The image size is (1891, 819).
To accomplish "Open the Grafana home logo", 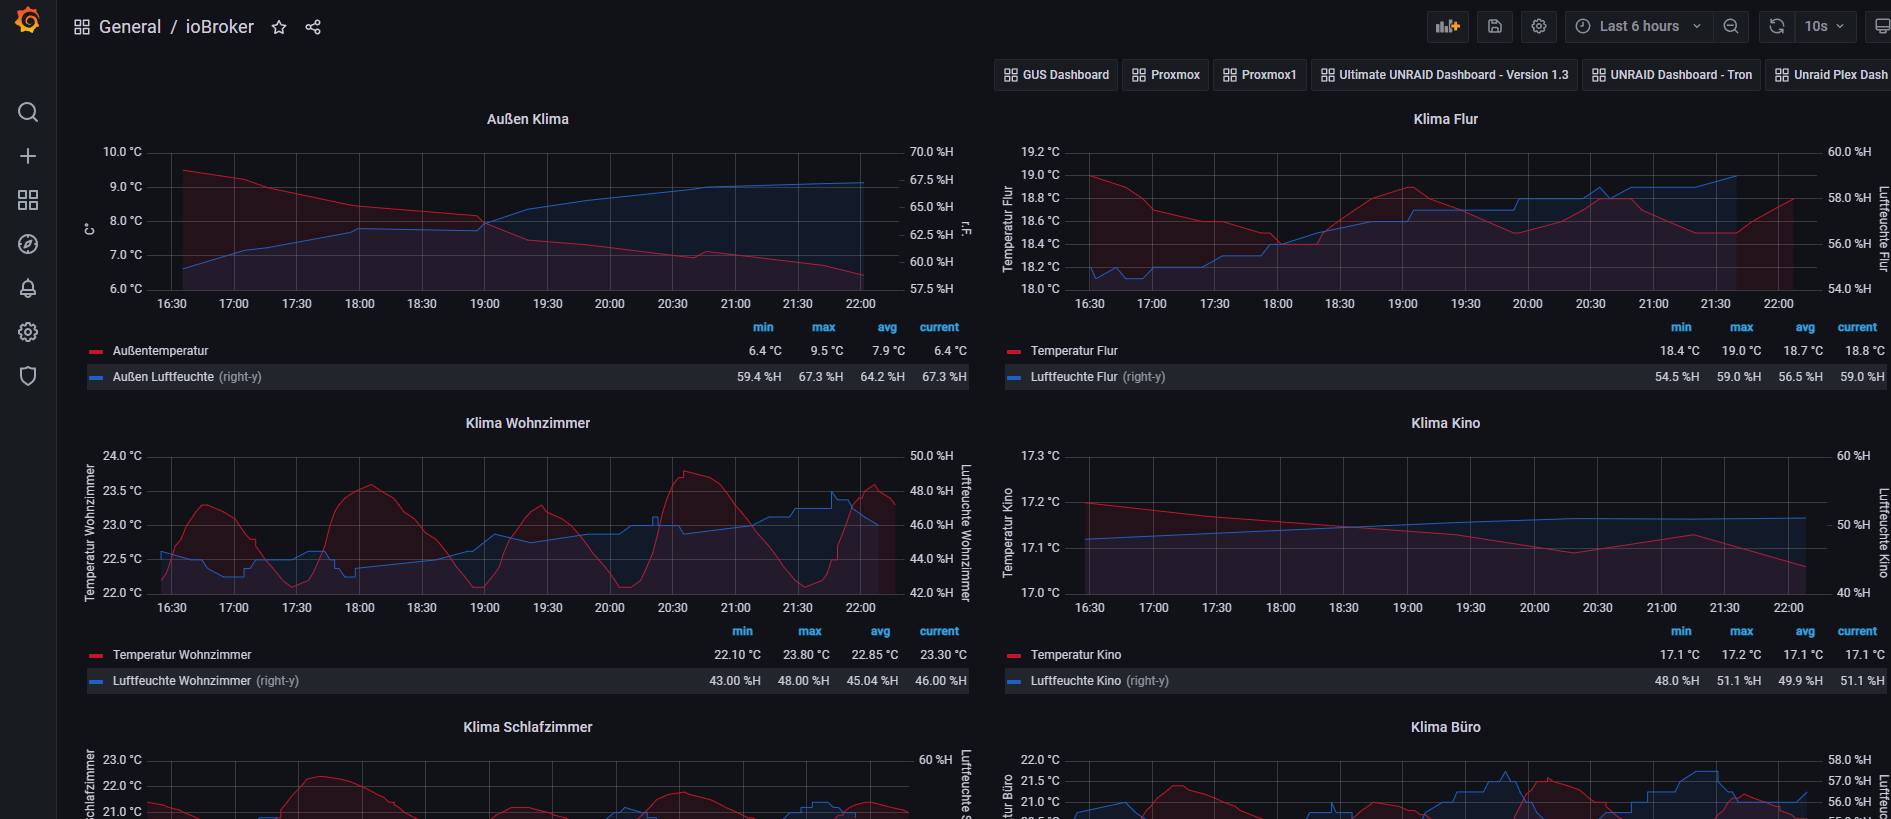I will pos(28,20).
